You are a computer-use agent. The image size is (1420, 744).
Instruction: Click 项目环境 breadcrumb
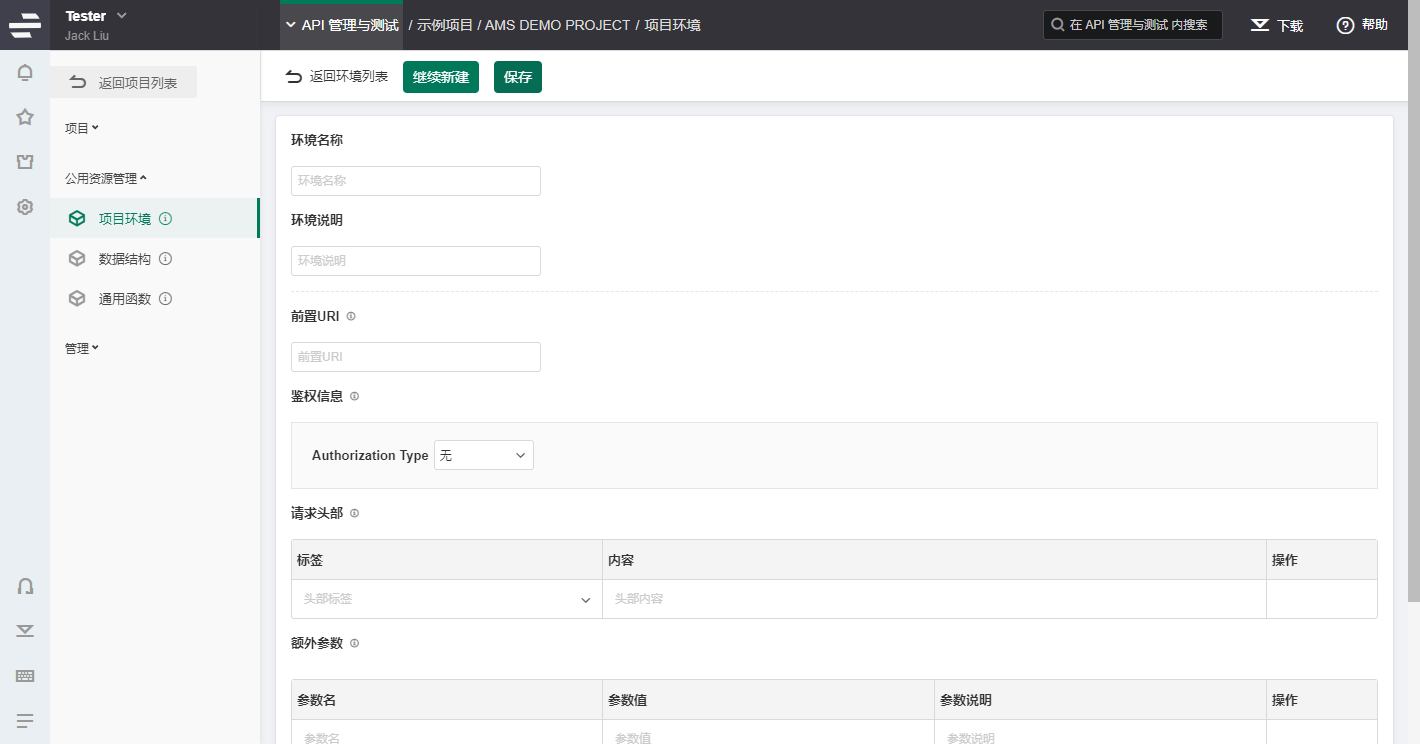coord(672,25)
